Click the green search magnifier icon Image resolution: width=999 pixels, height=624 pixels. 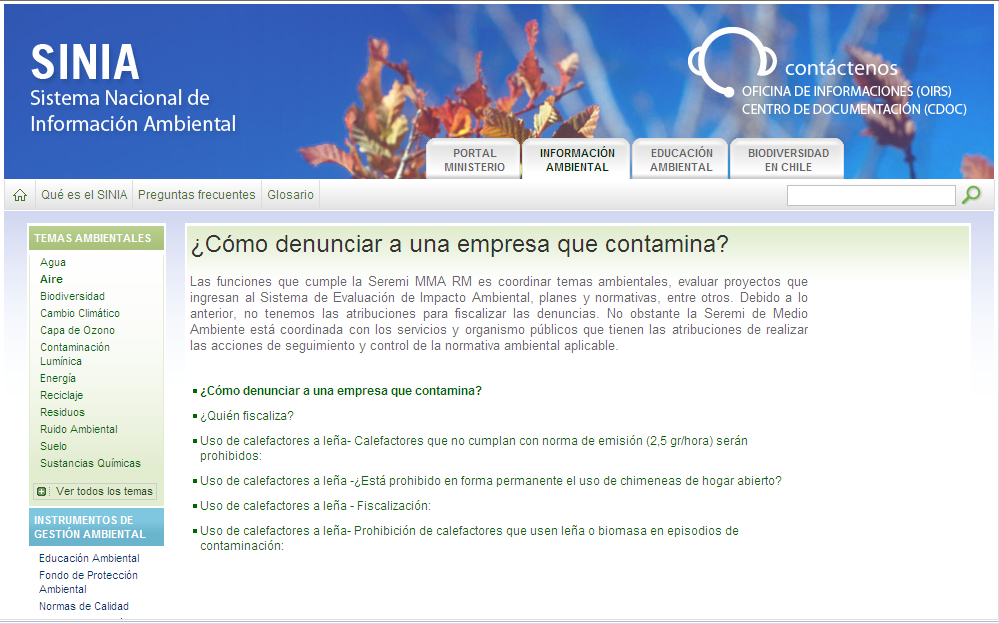(971, 195)
